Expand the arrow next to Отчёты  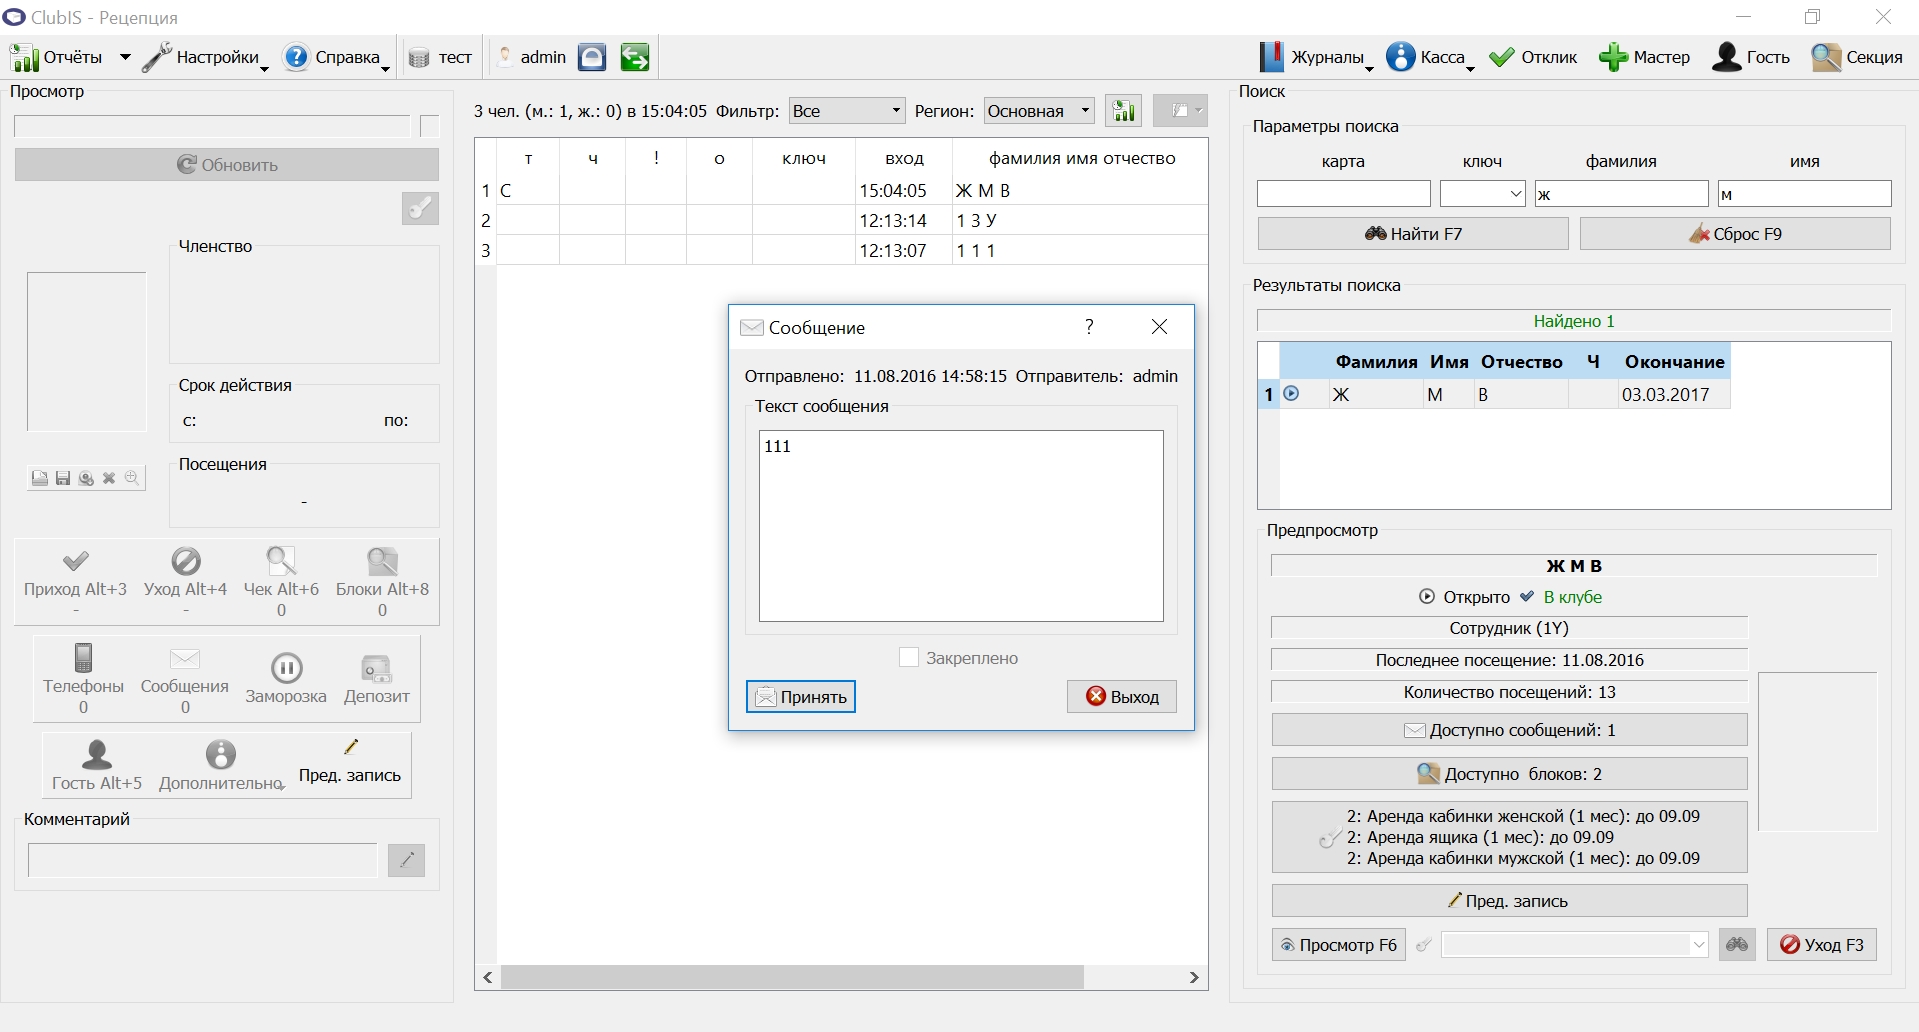[x=125, y=58]
